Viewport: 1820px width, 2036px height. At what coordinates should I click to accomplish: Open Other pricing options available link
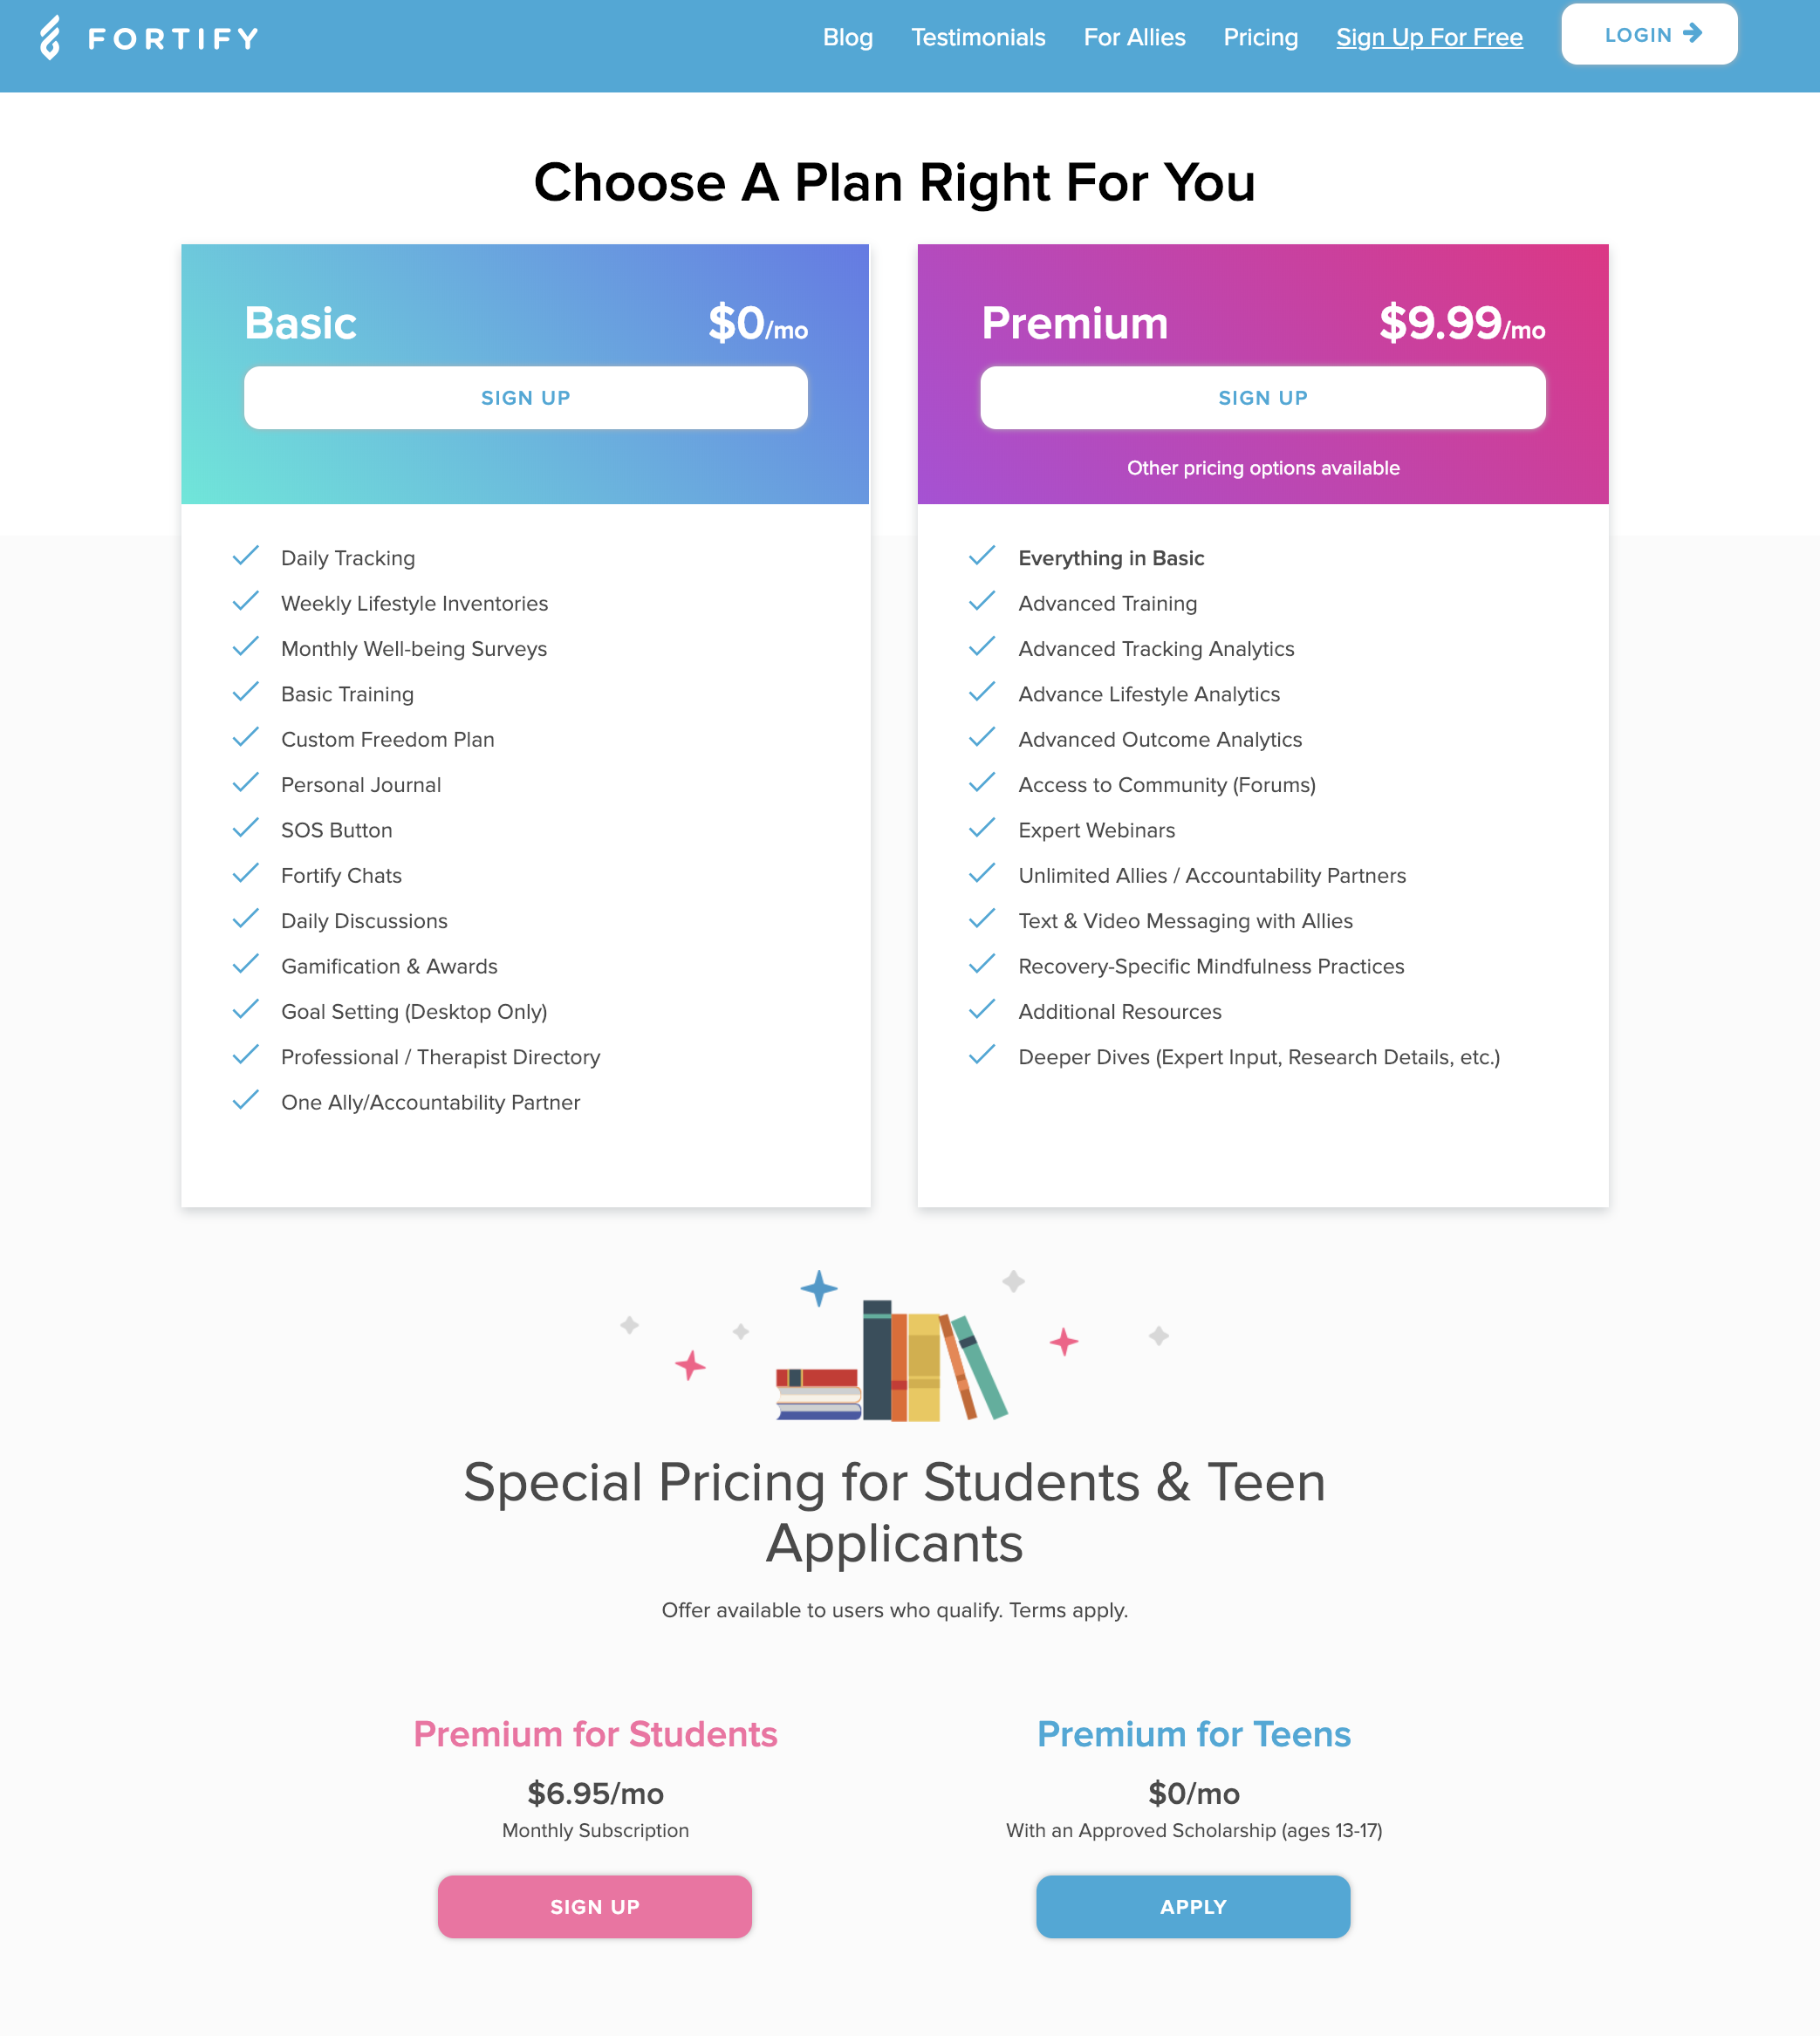click(x=1263, y=468)
